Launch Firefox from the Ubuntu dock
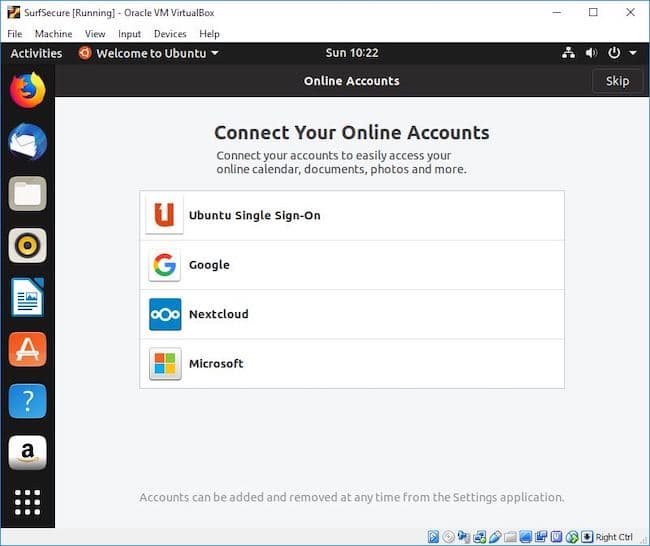The width and height of the screenshot is (650, 546). (x=27, y=90)
